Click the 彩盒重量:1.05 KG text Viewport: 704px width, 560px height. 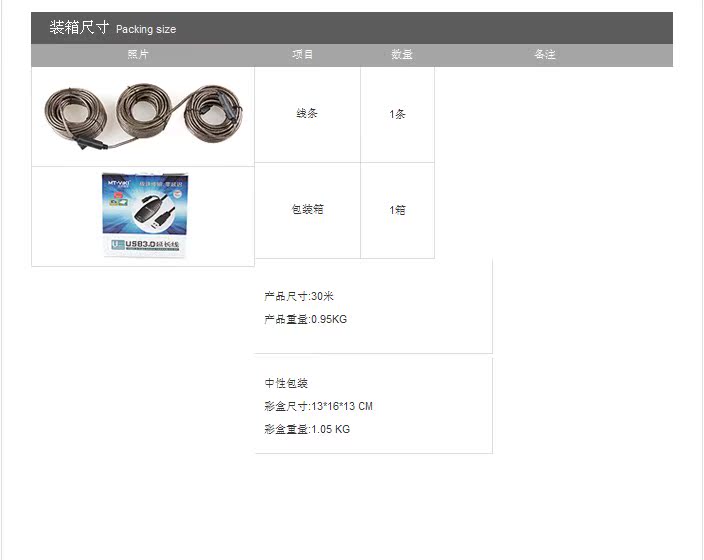click(307, 429)
